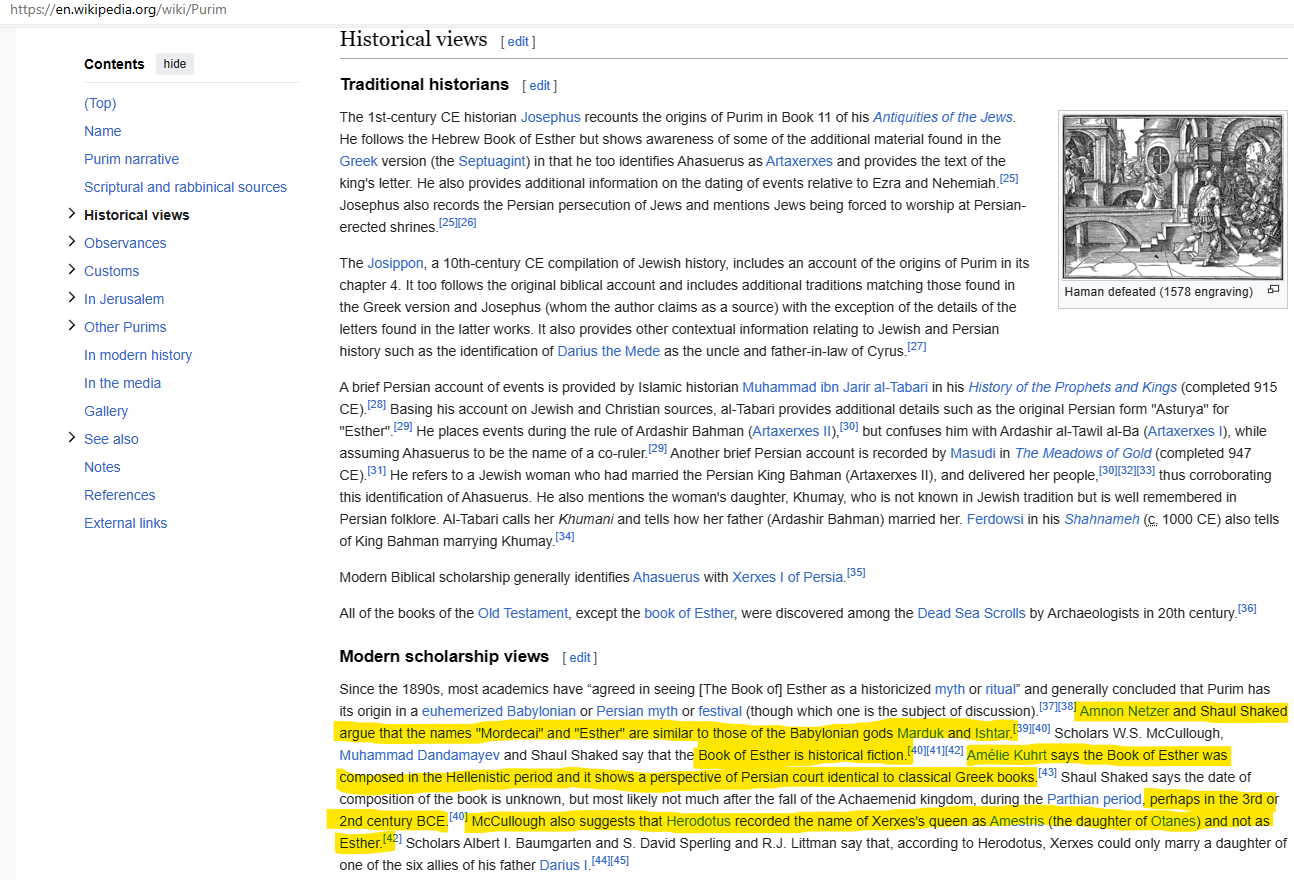Open Xerxes I of Persia link

point(788,577)
